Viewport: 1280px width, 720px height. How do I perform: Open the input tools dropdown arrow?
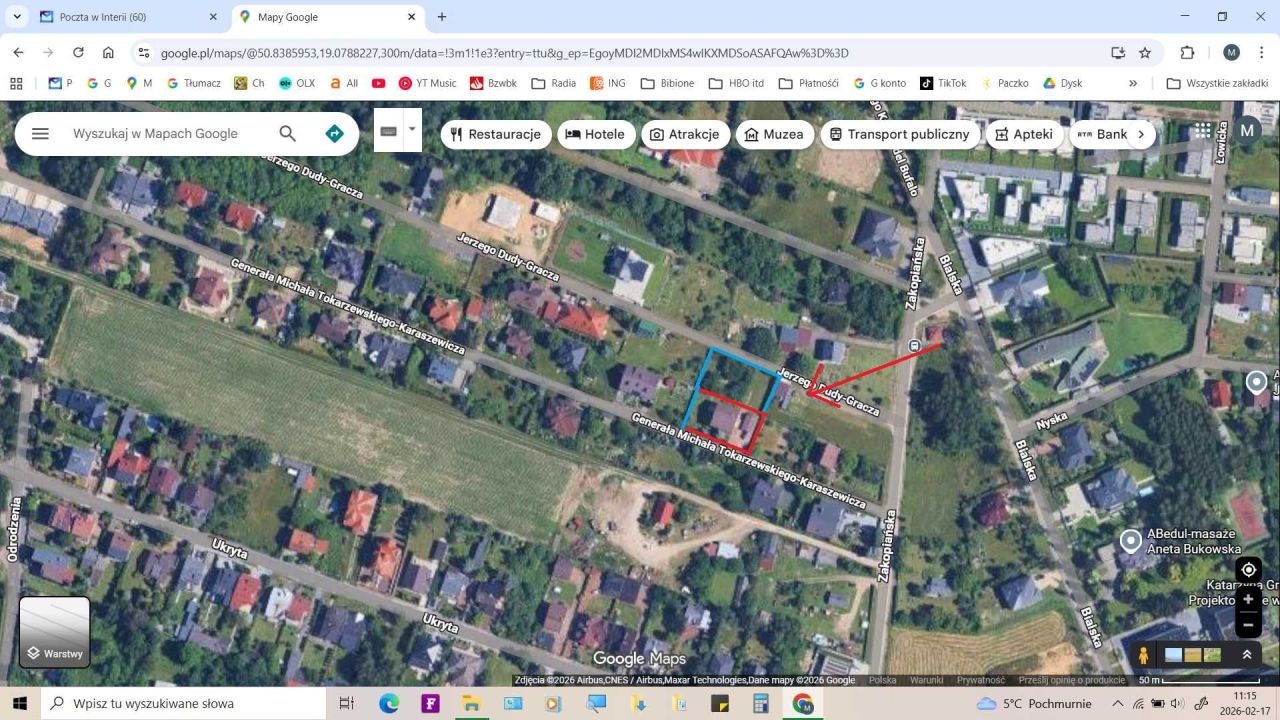pyautogui.click(x=411, y=130)
